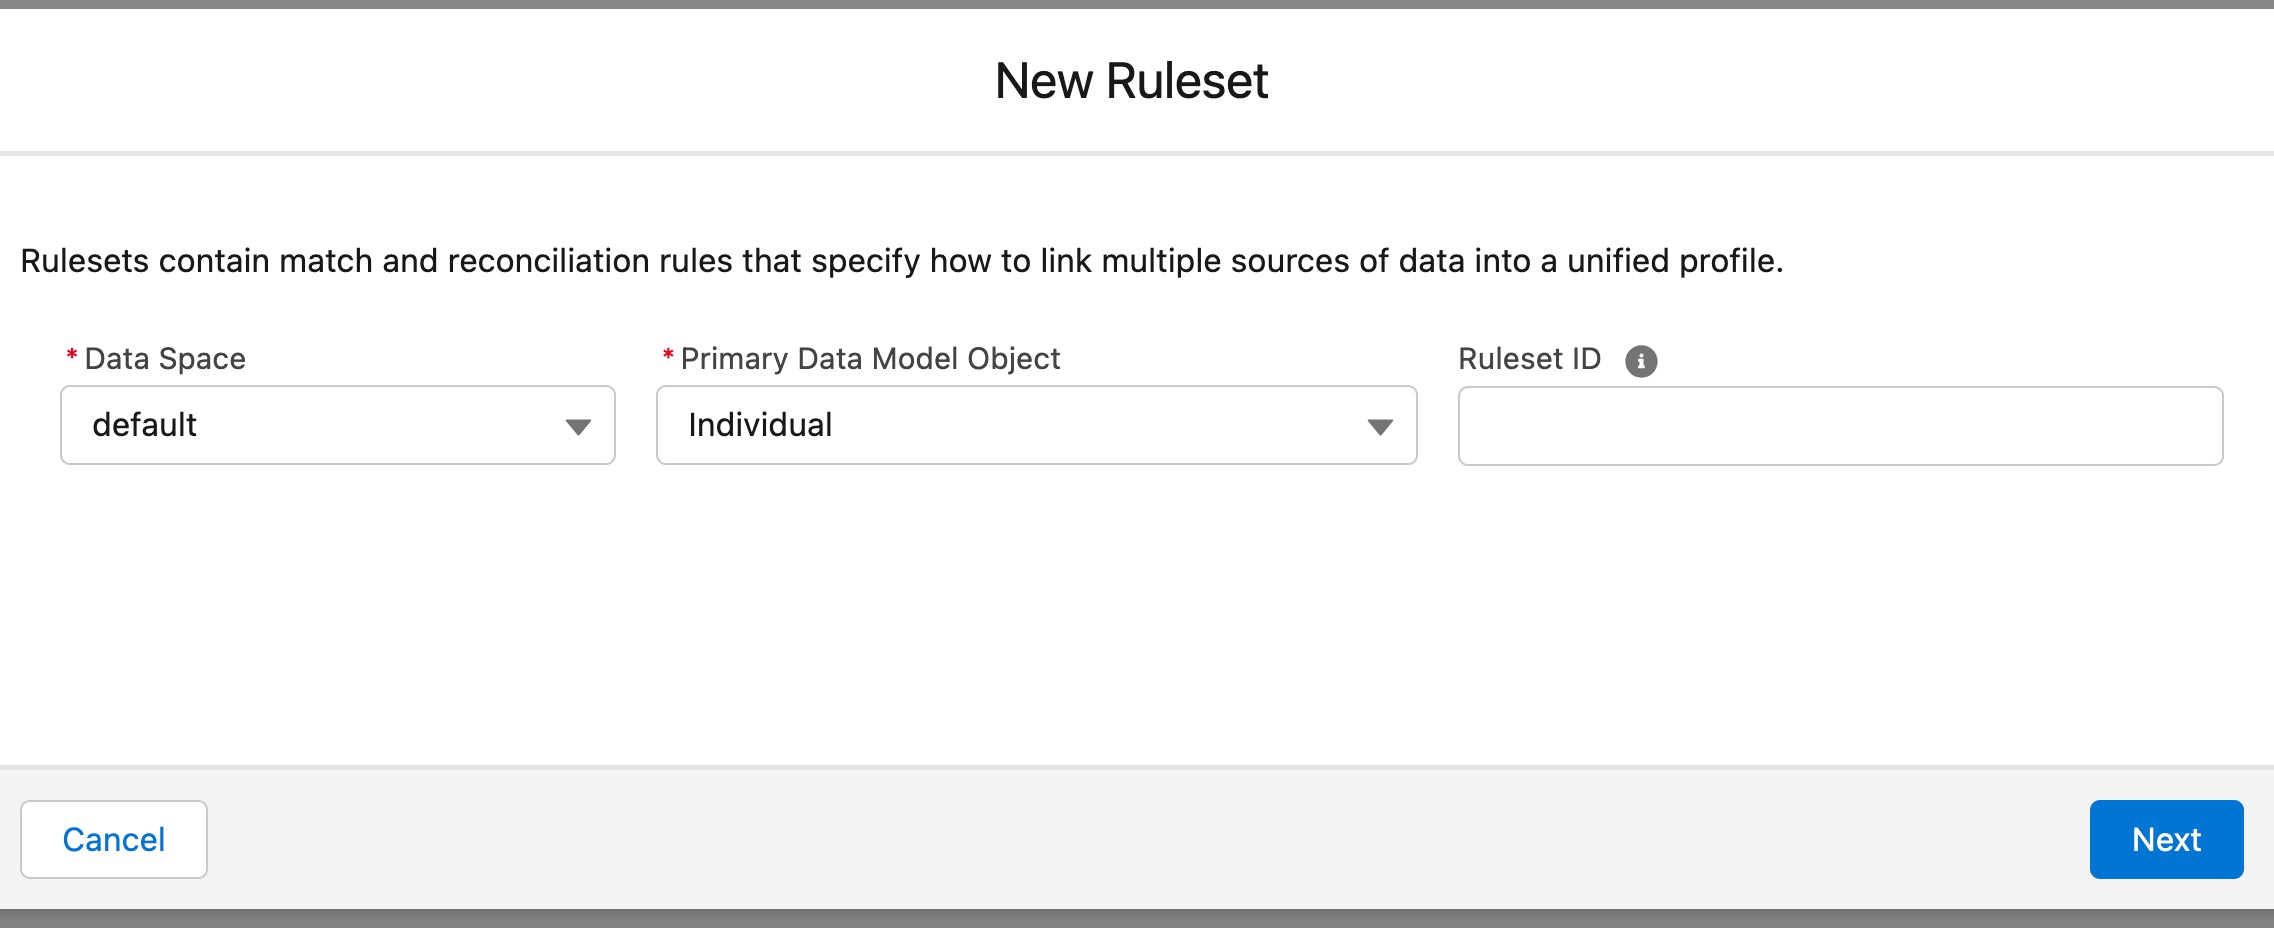Click the blank modal body below the fields
The image size is (2274, 928).
click(1137, 615)
